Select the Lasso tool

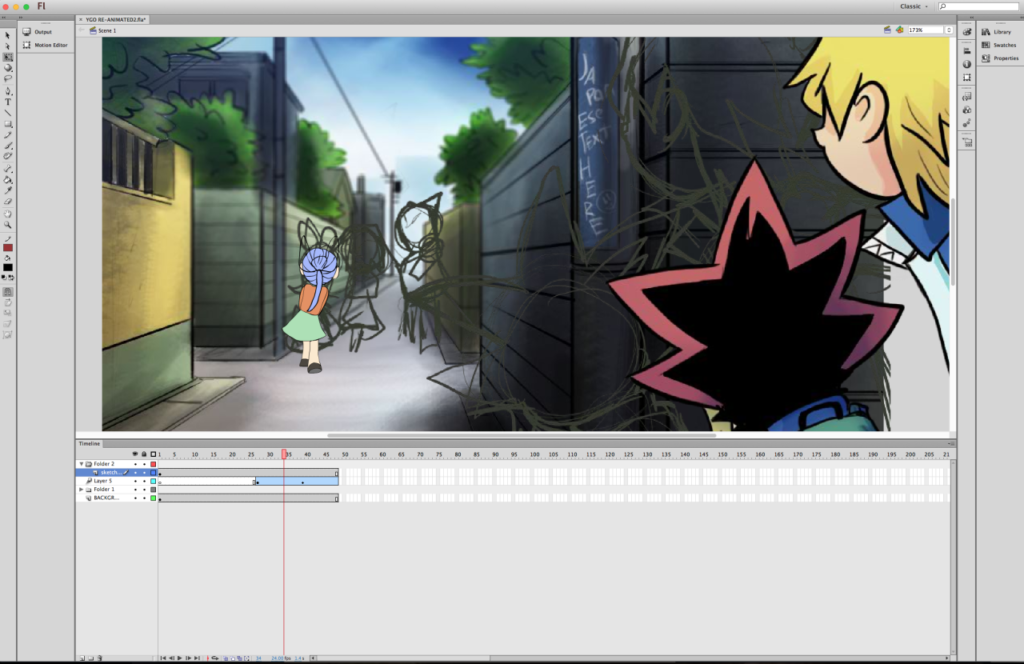(x=8, y=78)
